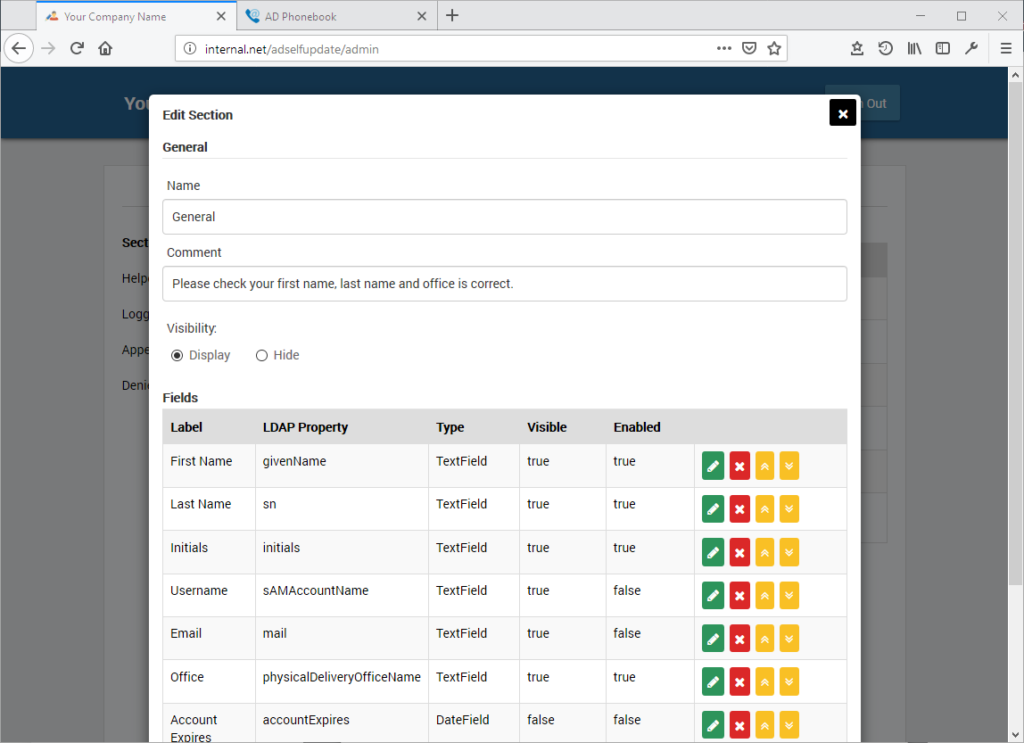This screenshot has height=743, width=1024.
Task: Open the Firefox Library
Action: coord(913,47)
